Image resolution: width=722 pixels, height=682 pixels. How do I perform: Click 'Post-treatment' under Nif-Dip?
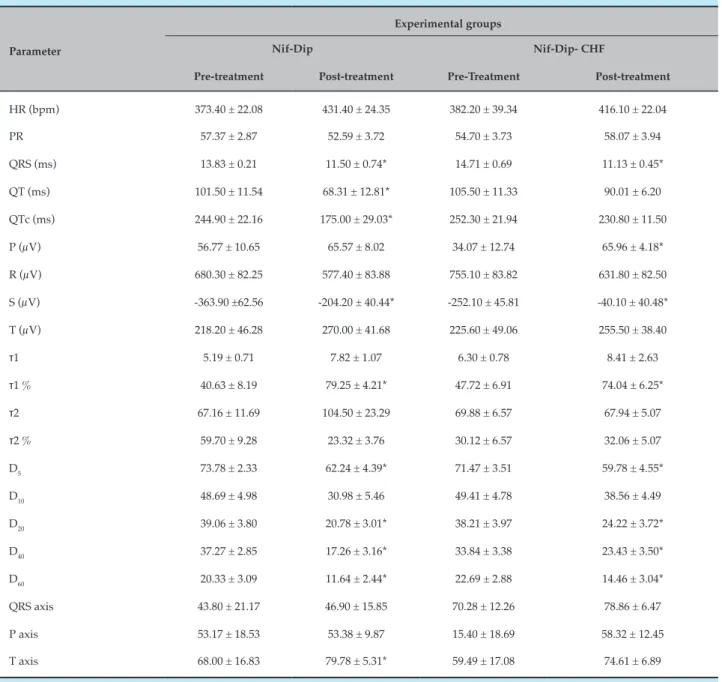tap(356, 76)
